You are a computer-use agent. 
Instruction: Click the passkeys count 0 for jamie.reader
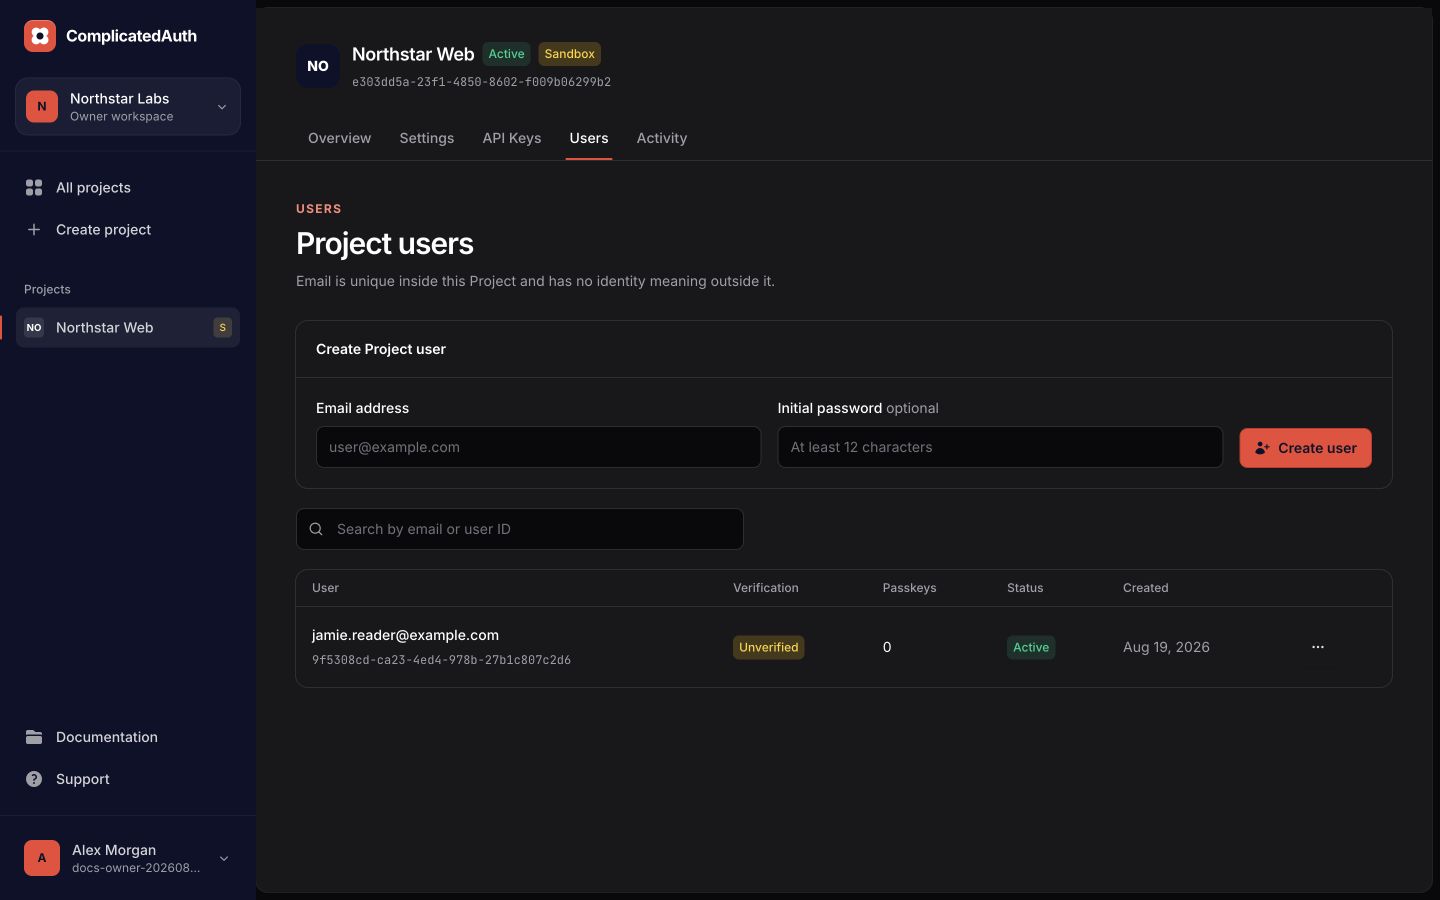pyautogui.click(x=887, y=647)
